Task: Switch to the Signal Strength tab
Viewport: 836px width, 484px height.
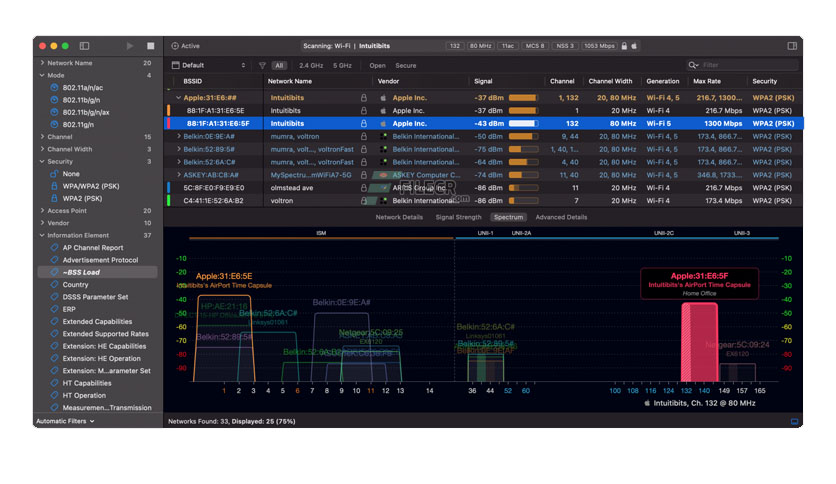Action: [x=458, y=217]
